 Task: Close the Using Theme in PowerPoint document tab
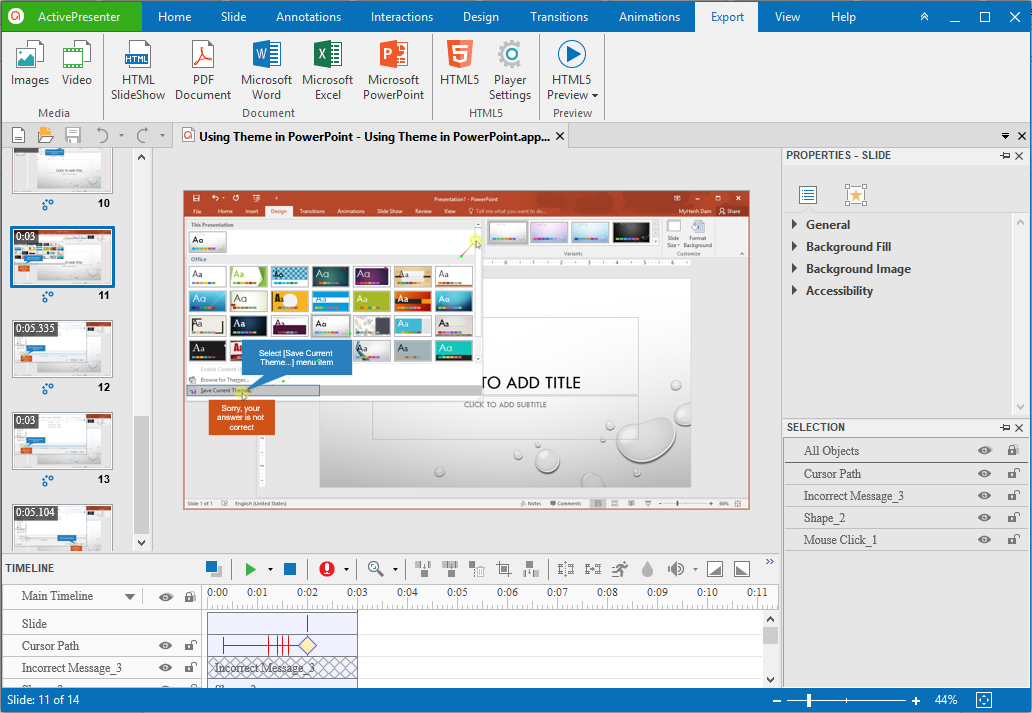pyautogui.click(x=559, y=136)
